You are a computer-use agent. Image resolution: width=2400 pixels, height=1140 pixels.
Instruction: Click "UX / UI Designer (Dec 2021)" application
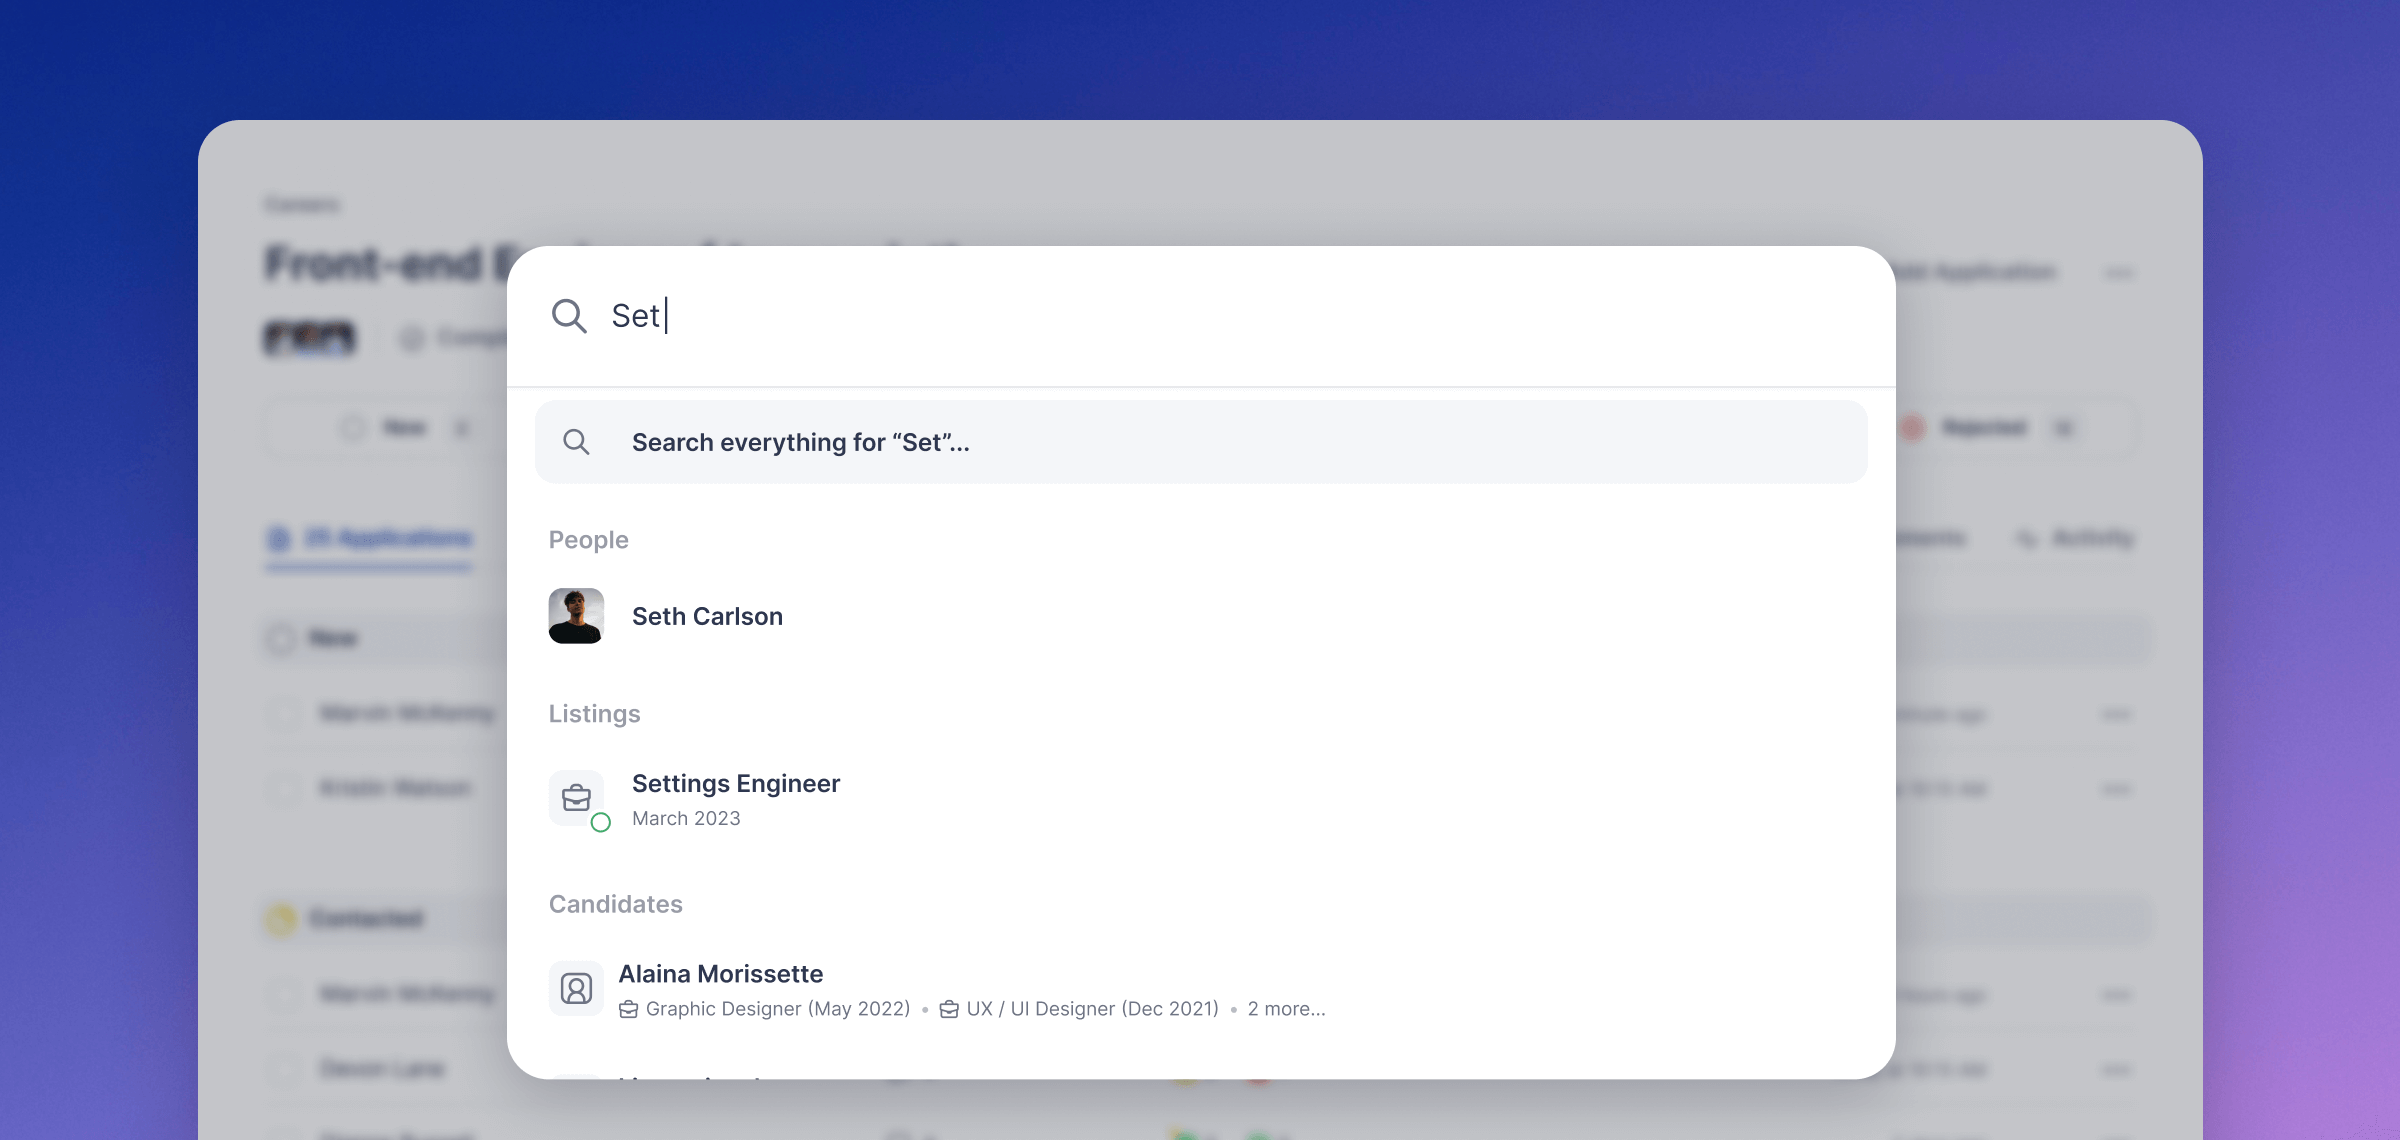click(x=1093, y=1009)
